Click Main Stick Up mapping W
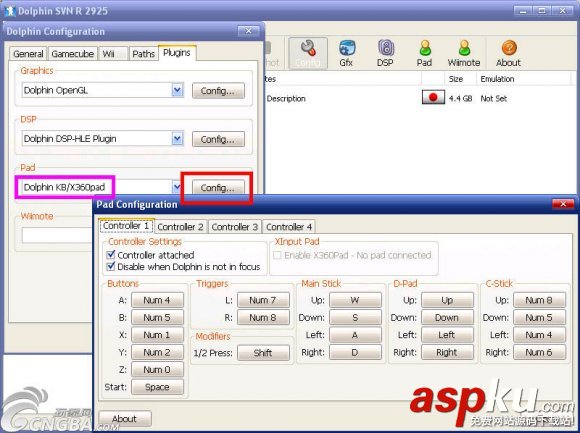580x433 pixels. tap(355, 300)
